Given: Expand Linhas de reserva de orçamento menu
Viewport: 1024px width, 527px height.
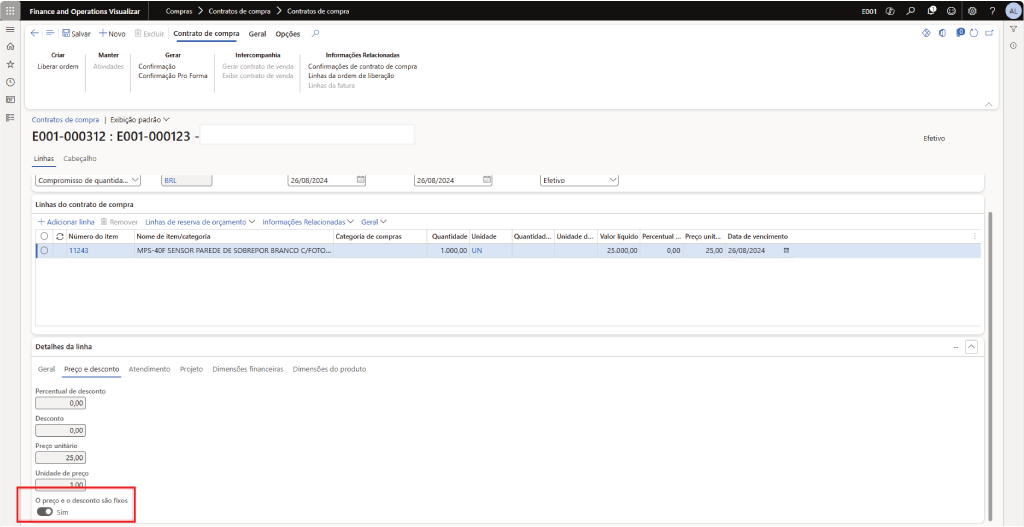Looking at the screenshot, I should click(x=200, y=221).
